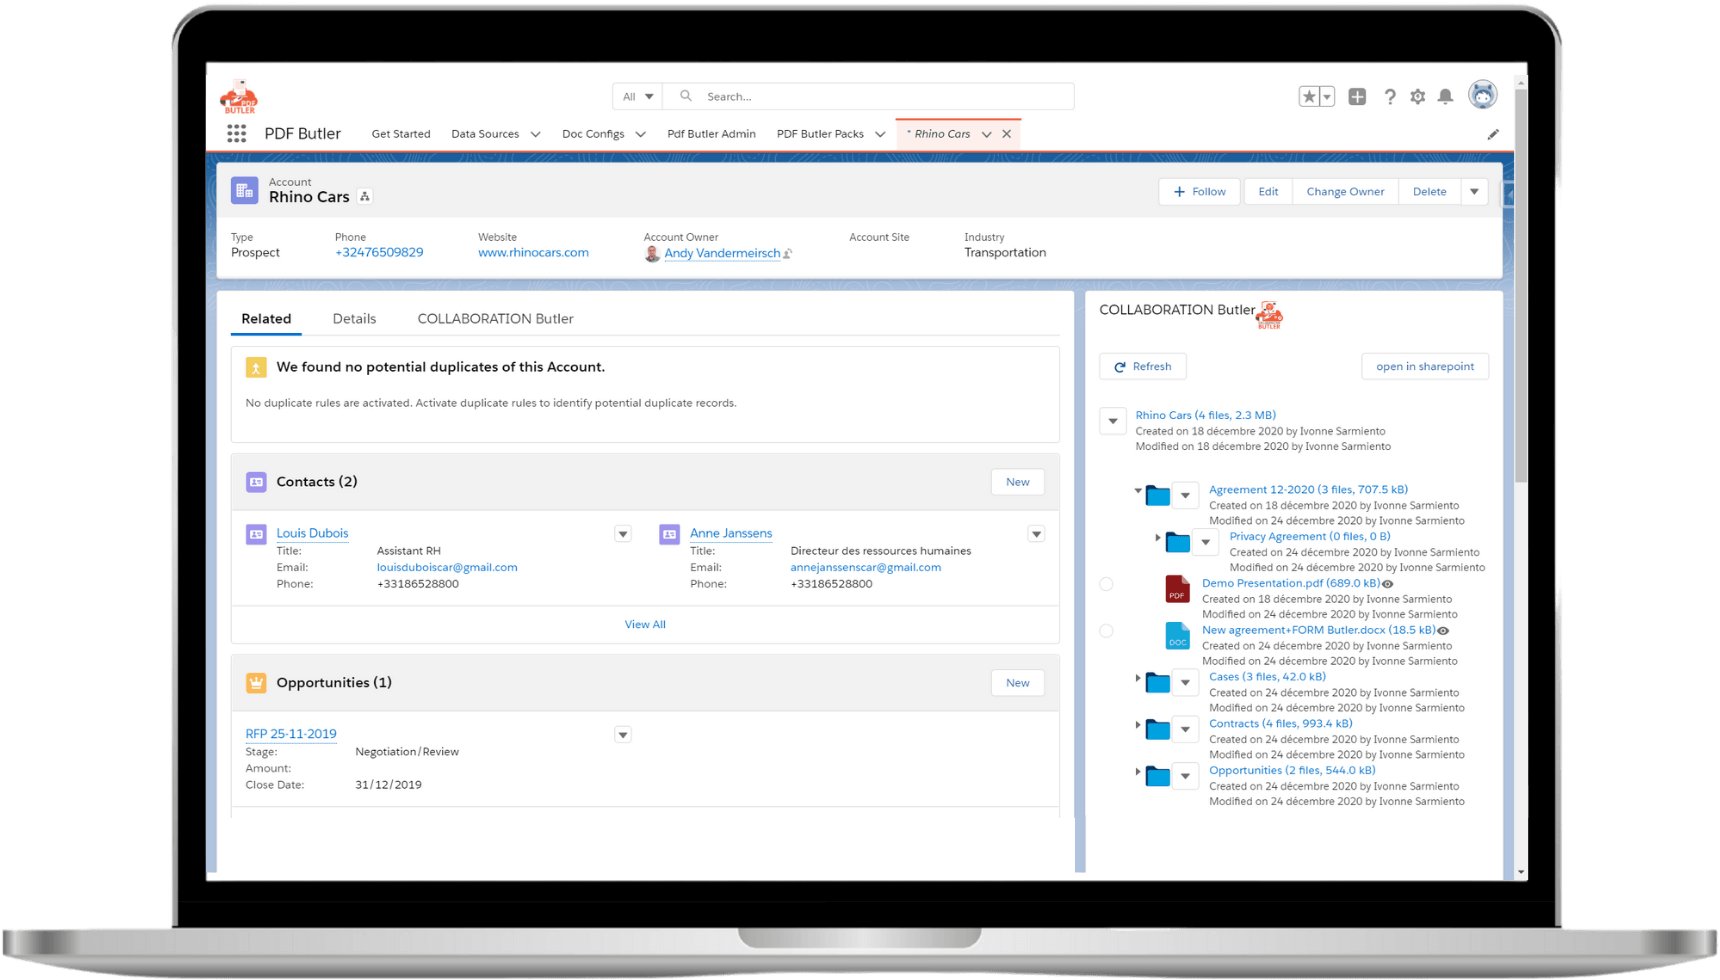Open the favorites star icon

pyautogui.click(x=1308, y=97)
